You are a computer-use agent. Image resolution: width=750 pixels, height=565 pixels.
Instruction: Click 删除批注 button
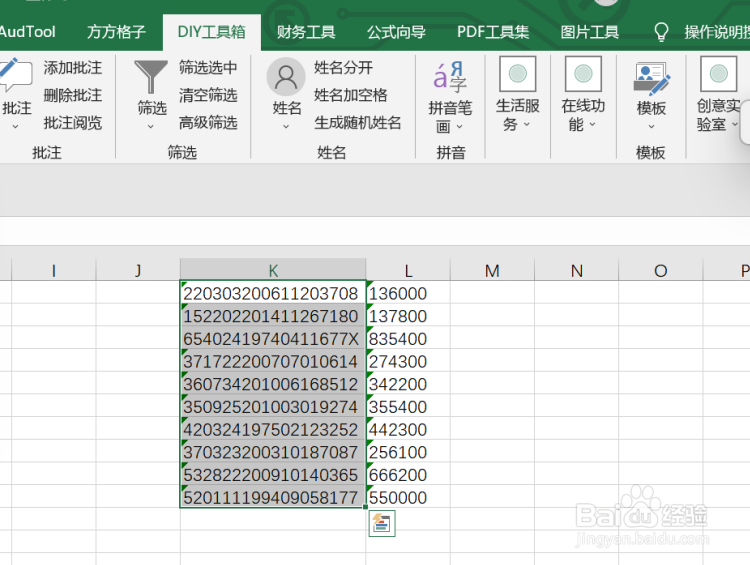pyautogui.click(x=73, y=95)
